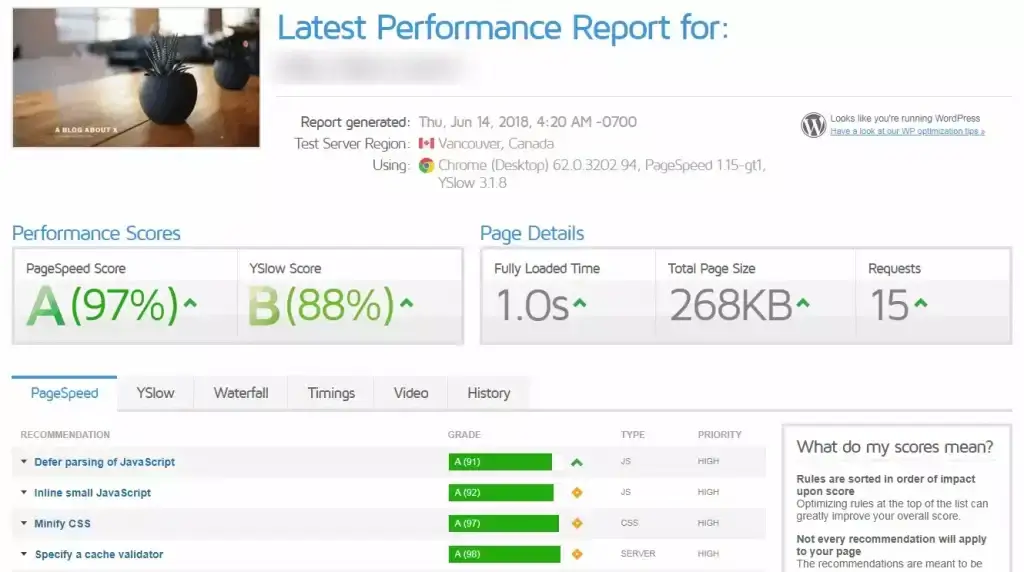
Task: Click the orange diamond in Minify CSS row
Action: coord(577,523)
